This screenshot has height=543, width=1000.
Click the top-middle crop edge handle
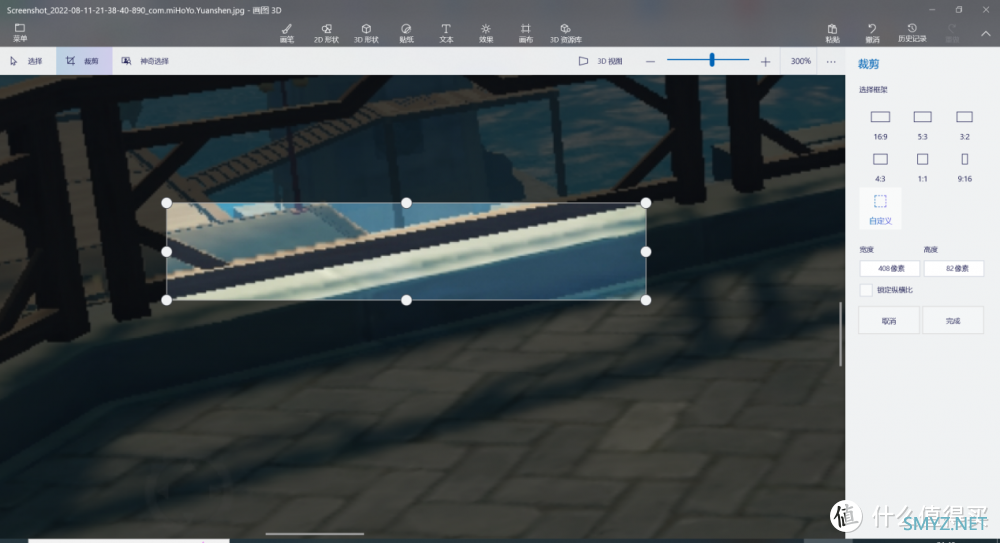tap(406, 203)
